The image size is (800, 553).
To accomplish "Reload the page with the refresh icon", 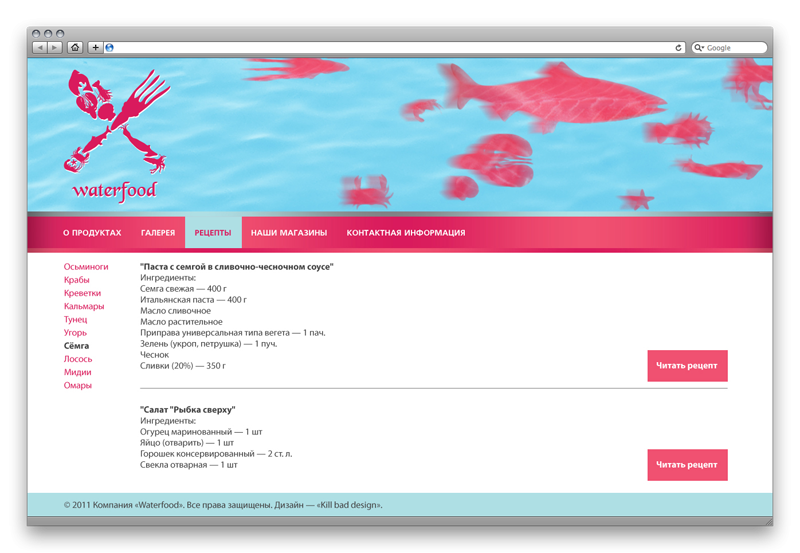I will 678,47.
